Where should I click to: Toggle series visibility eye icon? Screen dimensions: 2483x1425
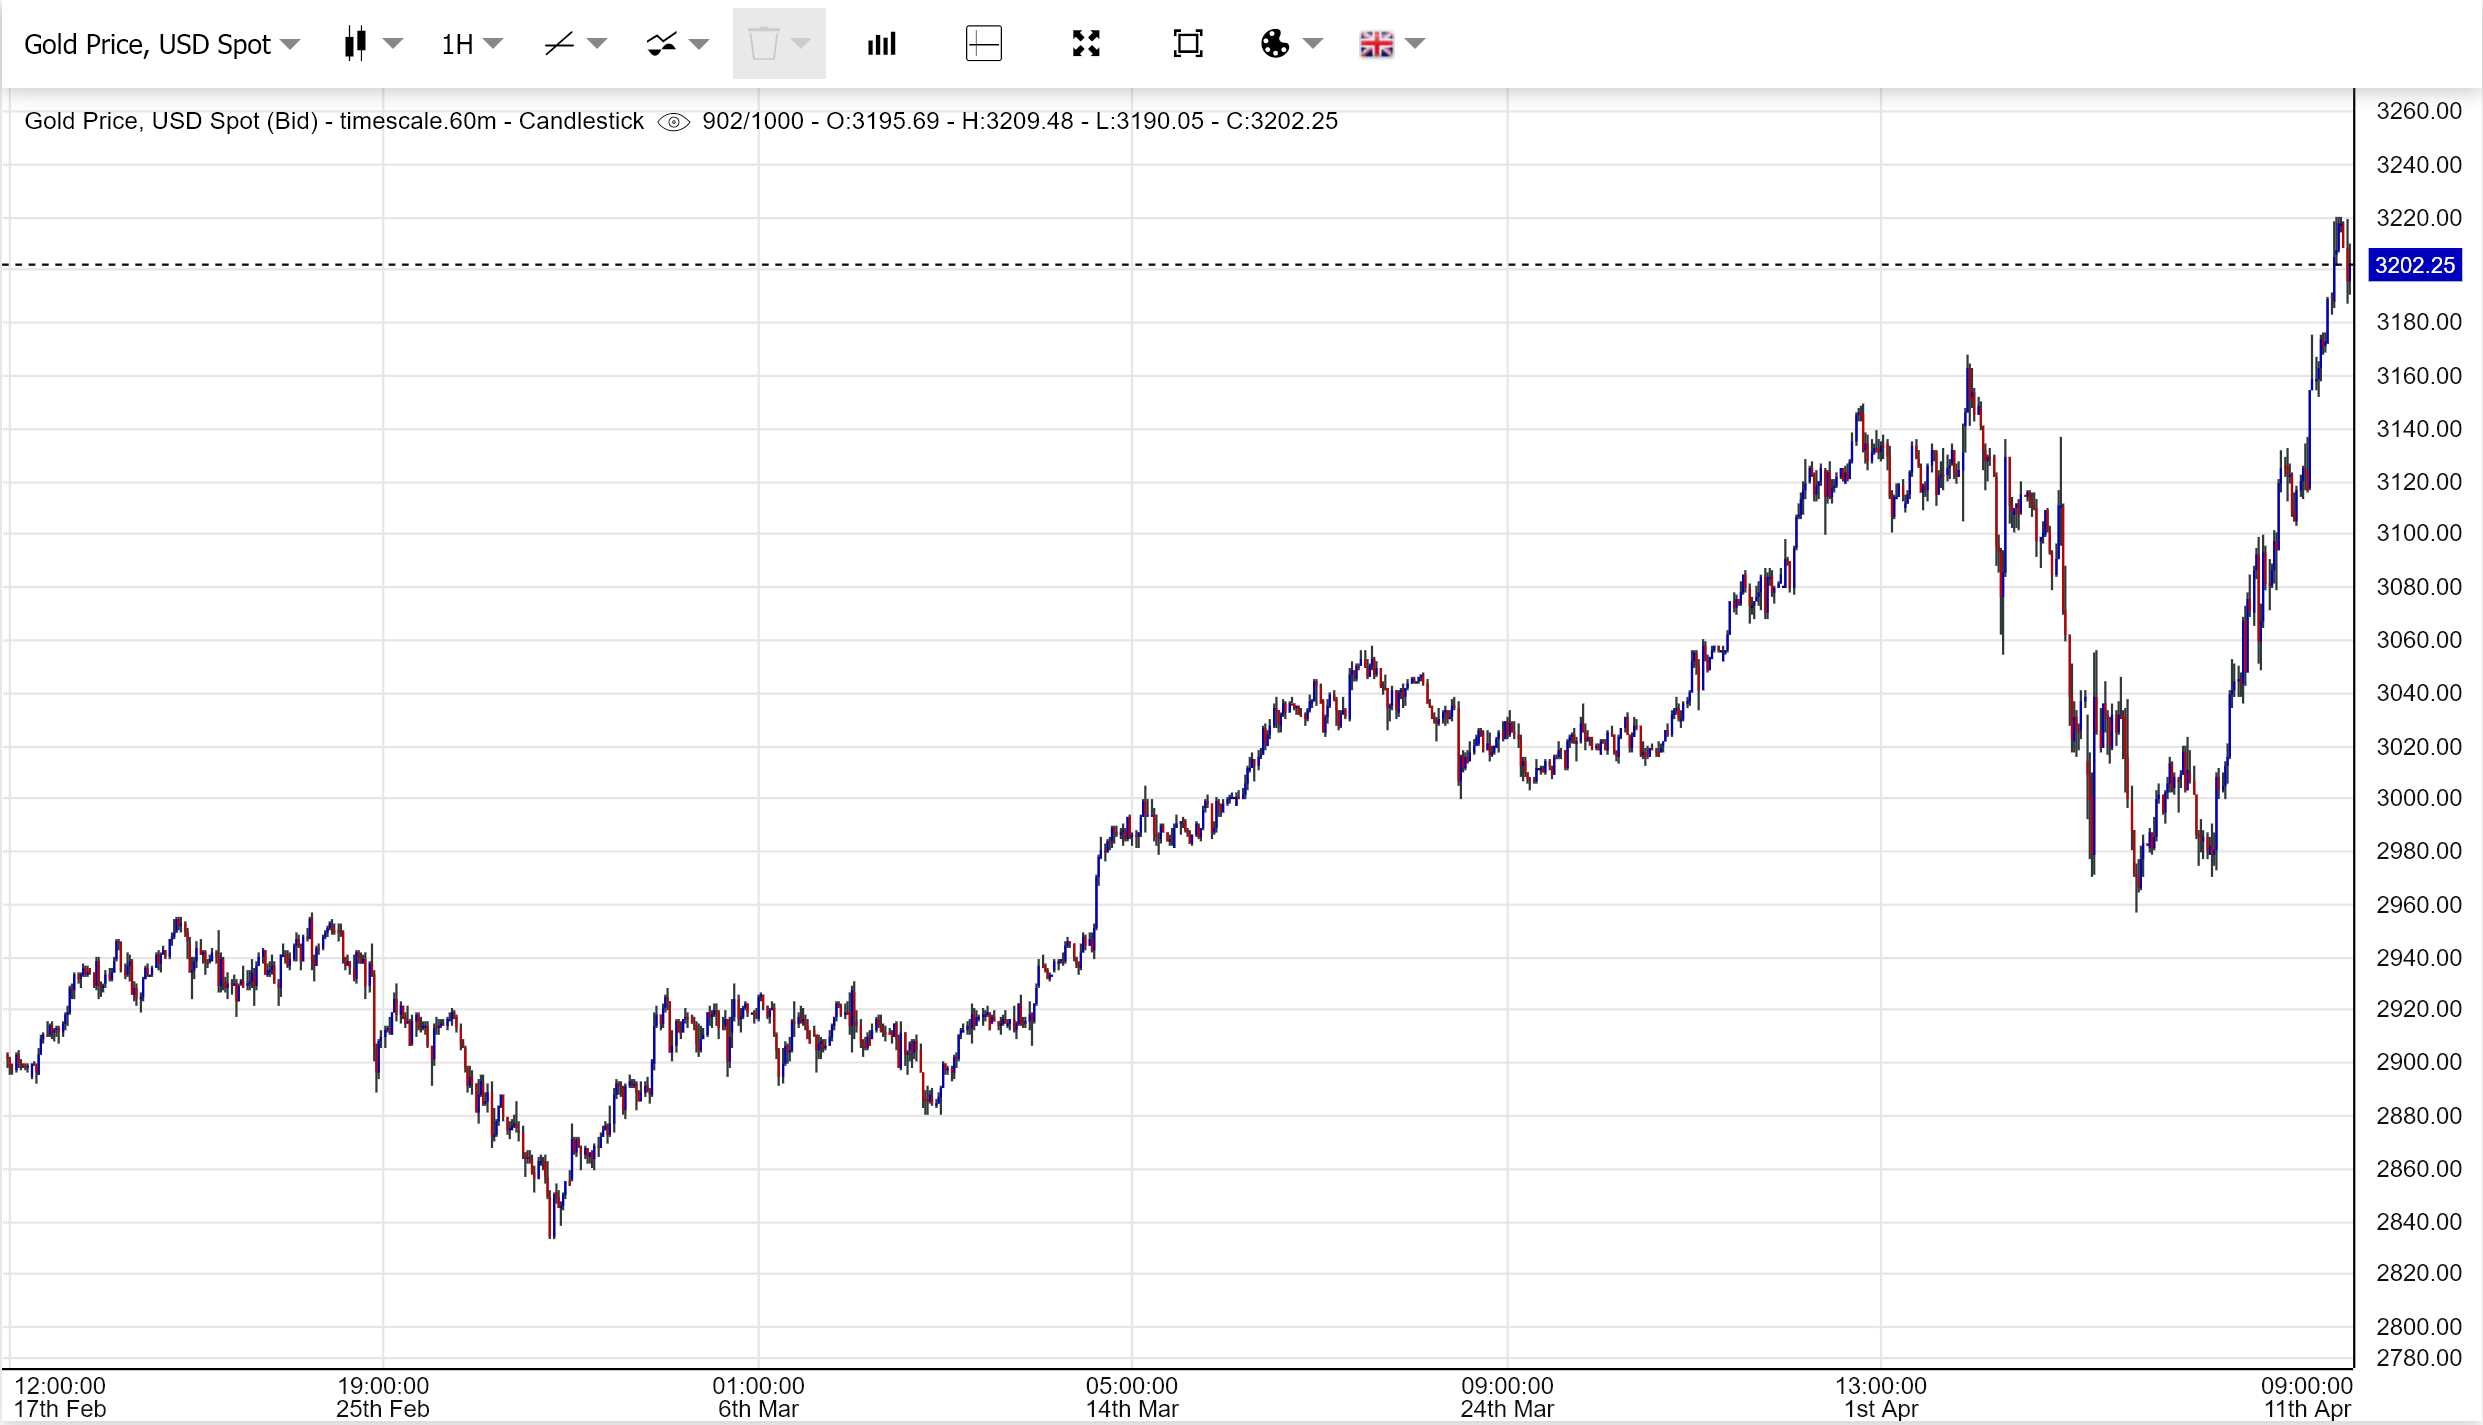coord(674,122)
